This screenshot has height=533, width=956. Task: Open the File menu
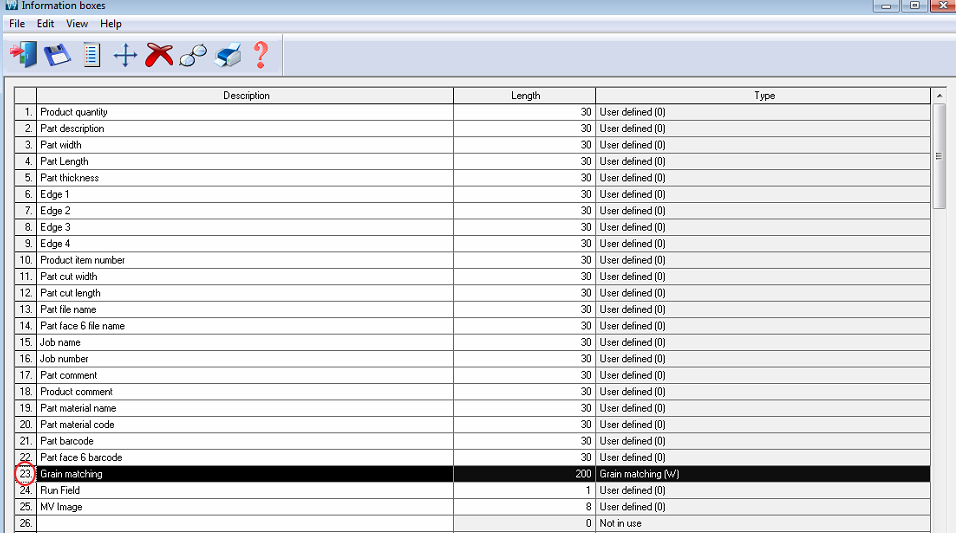(x=17, y=23)
